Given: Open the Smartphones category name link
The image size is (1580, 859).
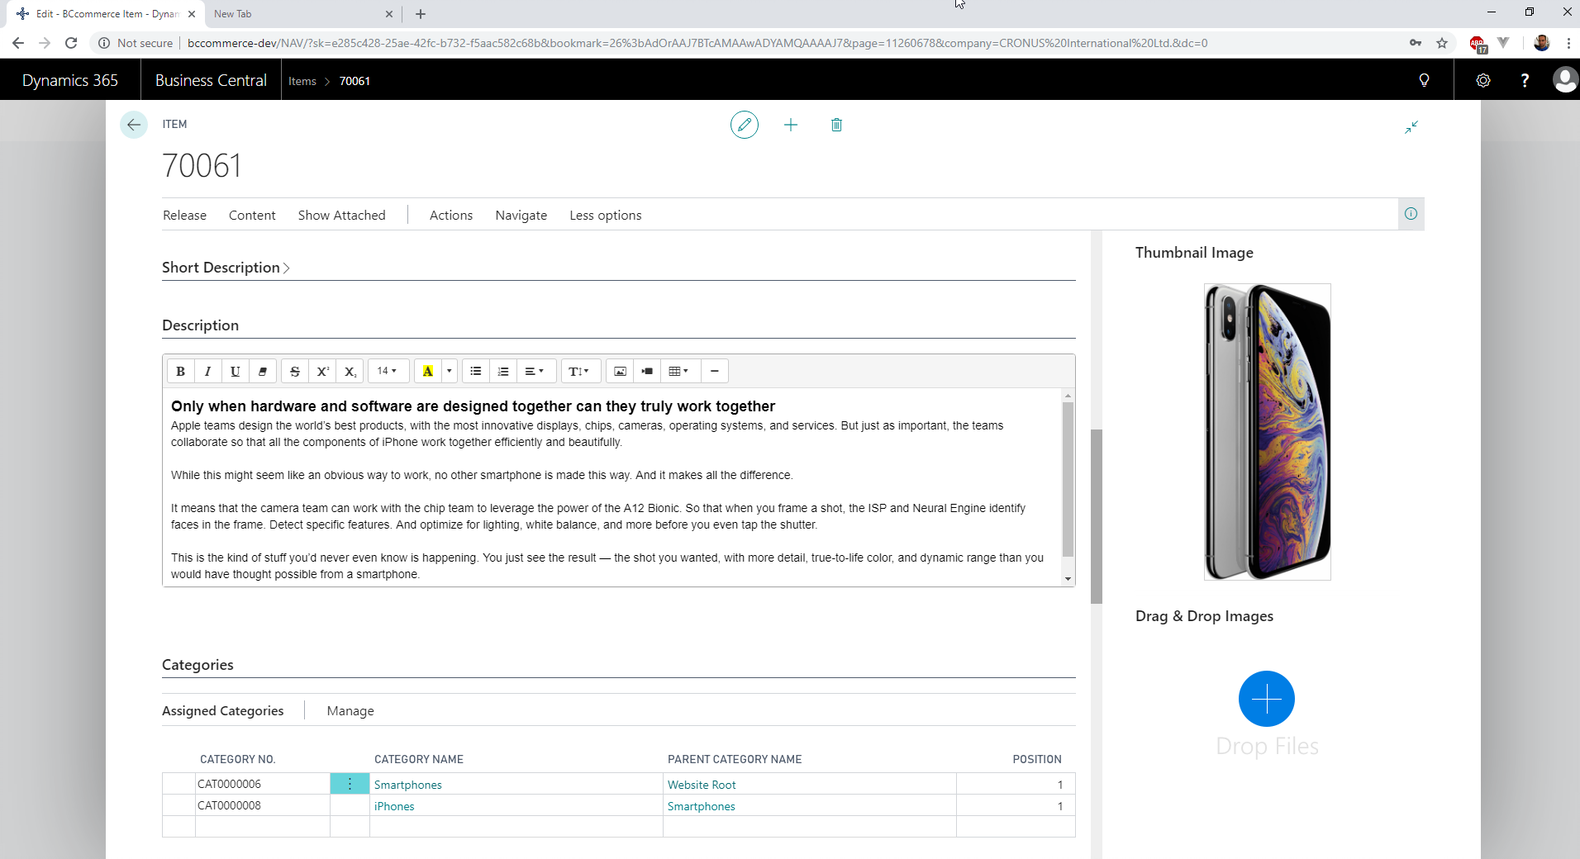Looking at the screenshot, I should pyautogui.click(x=408, y=785).
